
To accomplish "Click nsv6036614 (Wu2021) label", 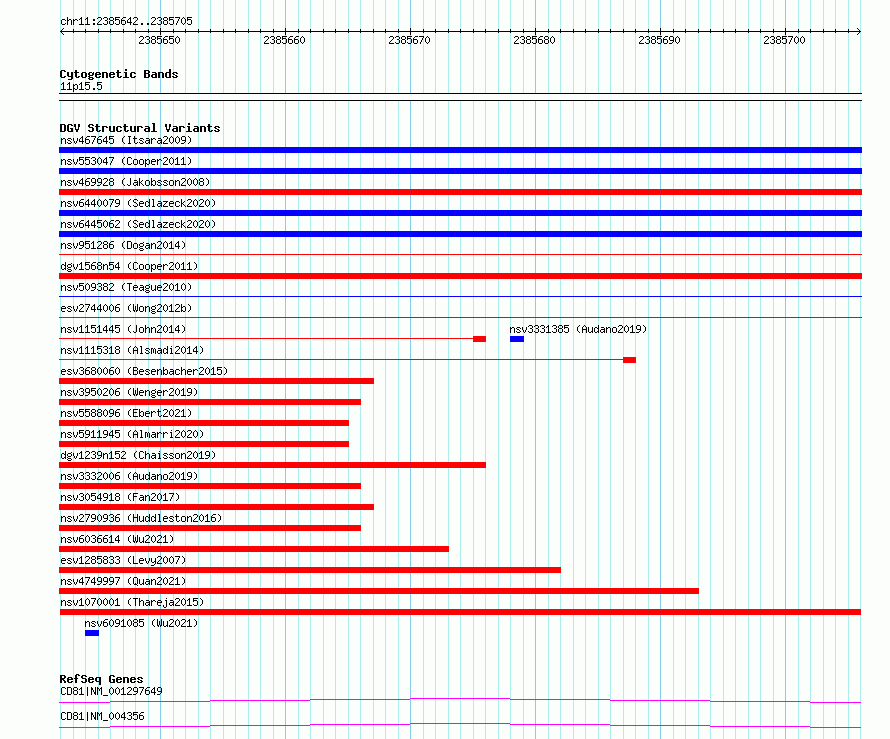I will [x=117, y=539].
